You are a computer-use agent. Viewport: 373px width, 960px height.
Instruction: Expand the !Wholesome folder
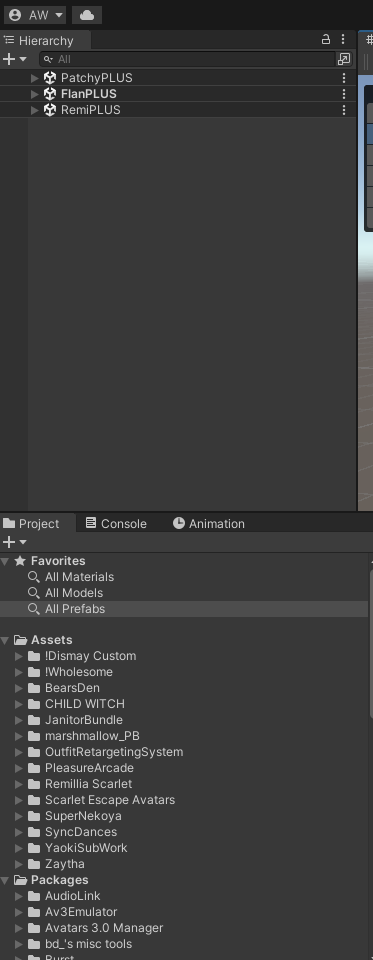tap(19, 672)
